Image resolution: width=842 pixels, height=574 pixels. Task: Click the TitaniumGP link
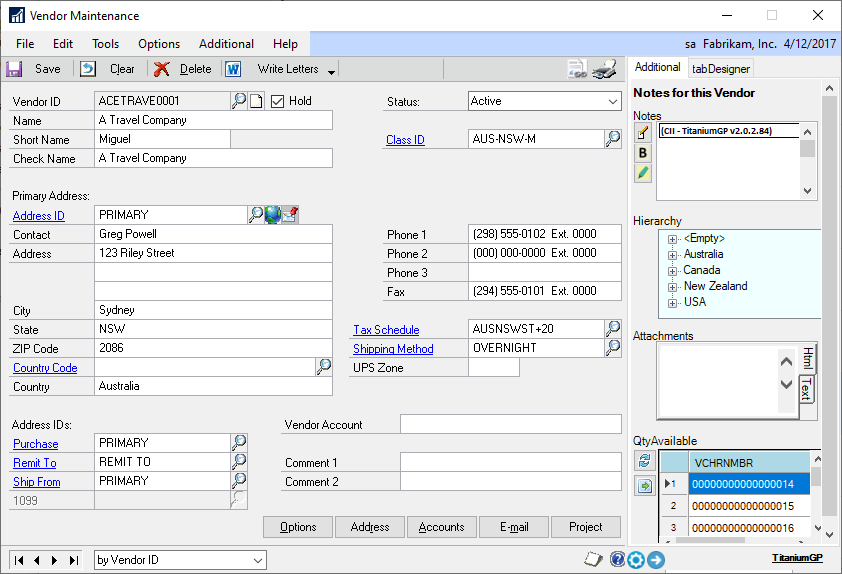pos(797,558)
